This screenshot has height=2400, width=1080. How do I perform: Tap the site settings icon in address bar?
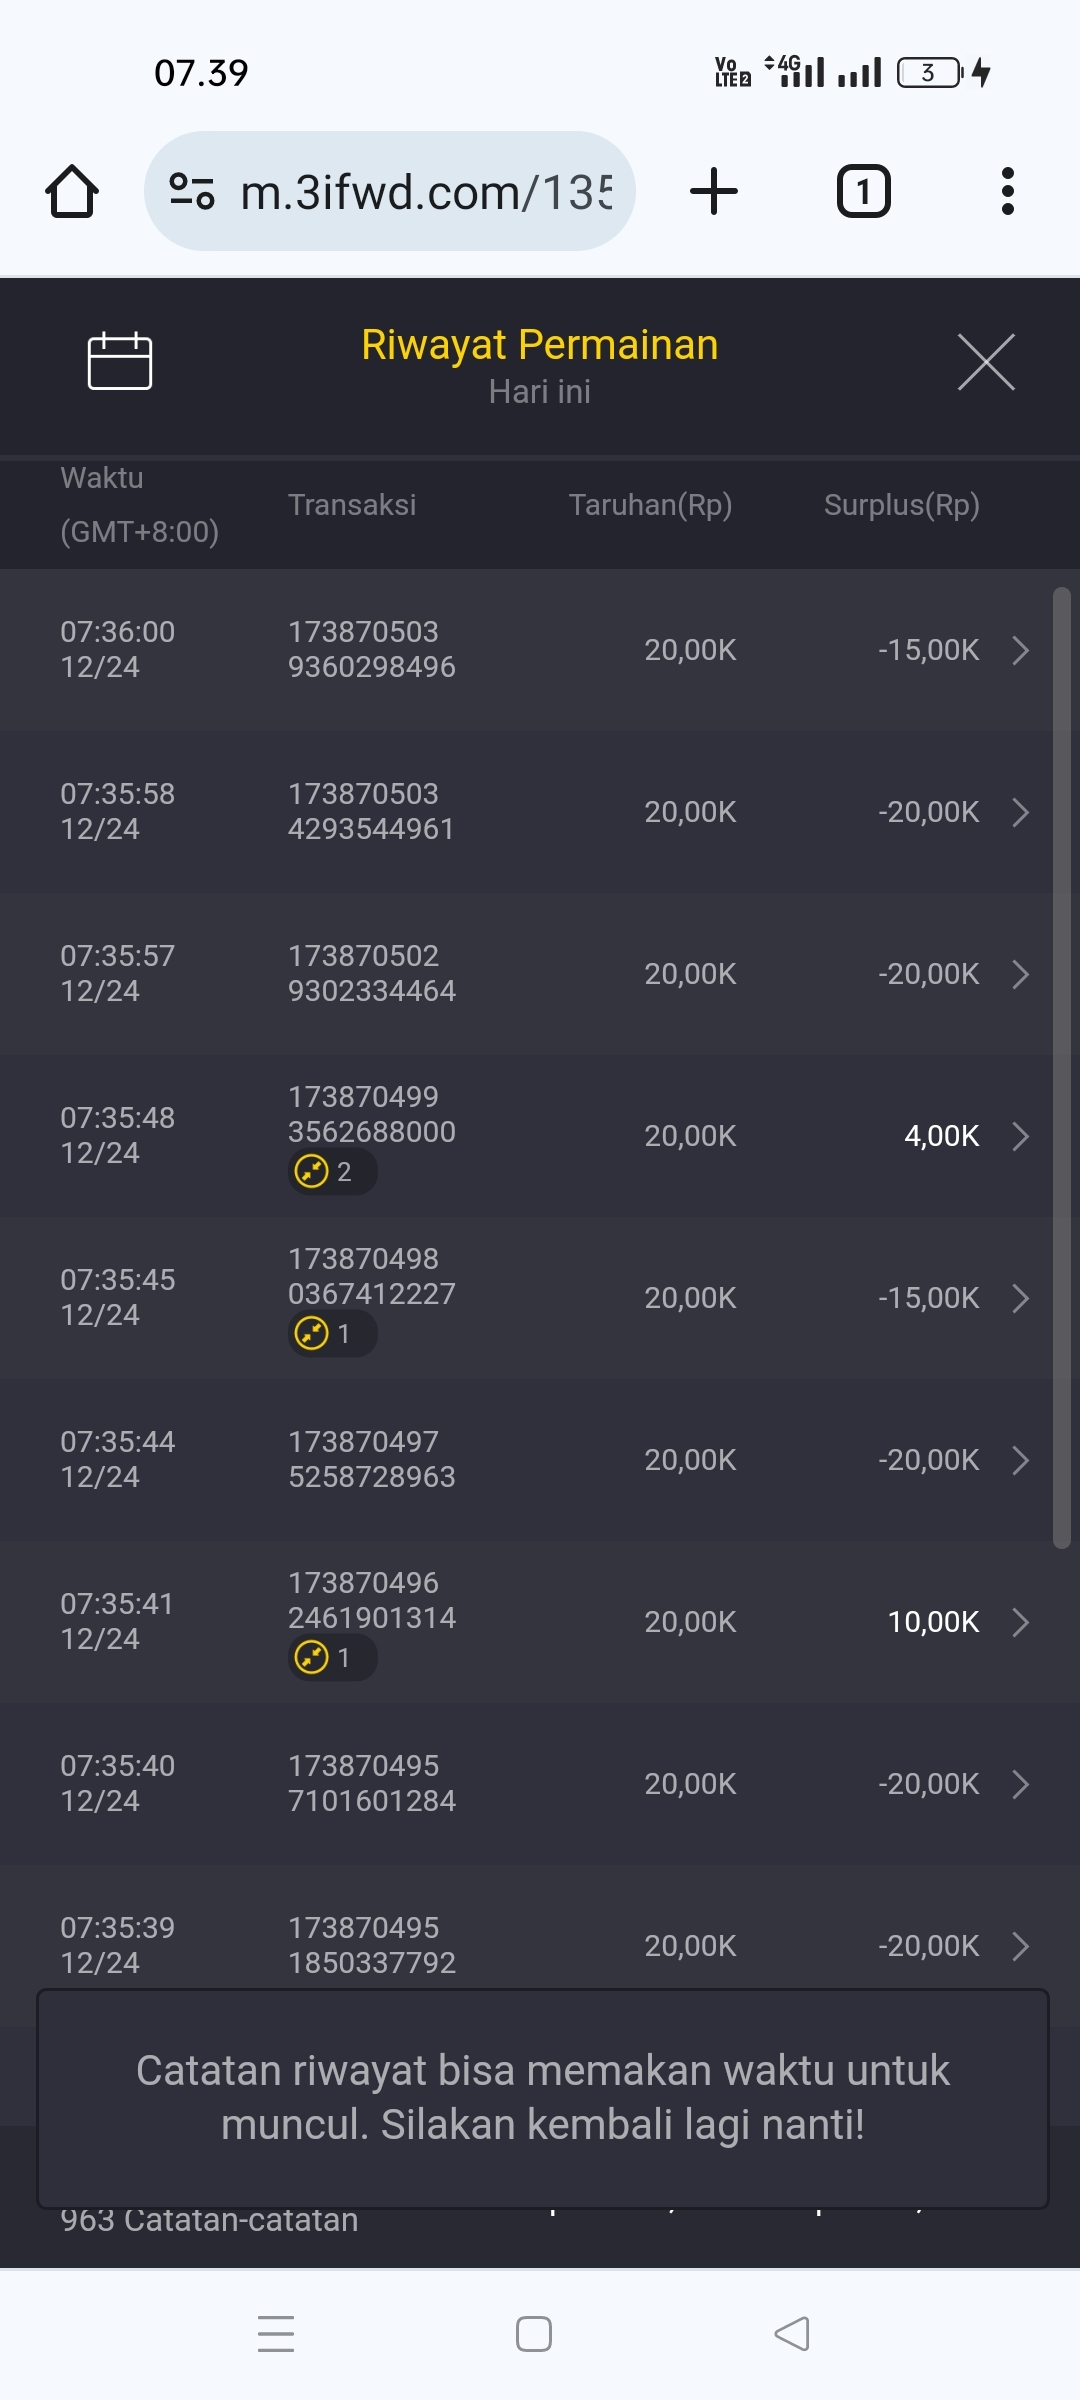192,191
